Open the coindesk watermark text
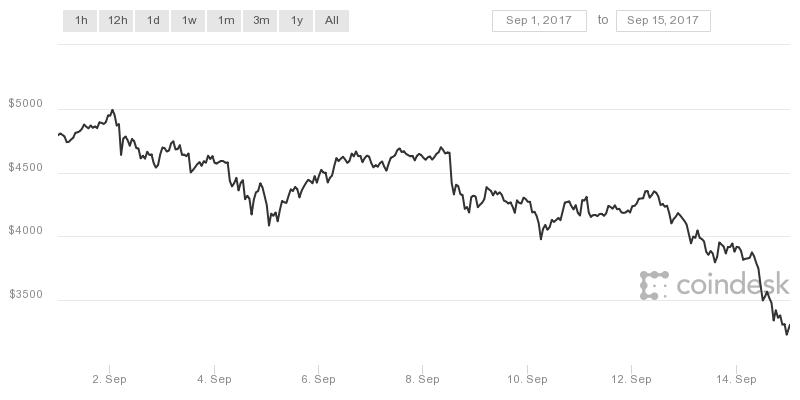Image resolution: width=800 pixels, height=400 pixels. 725,286
